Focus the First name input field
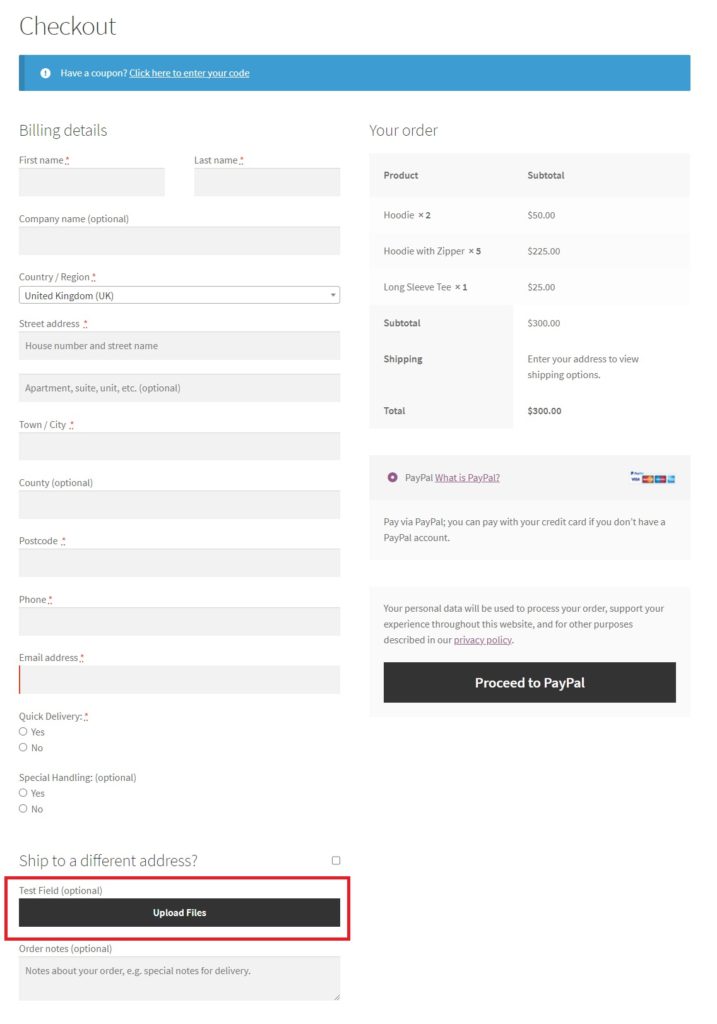 click(x=92, y=182)
